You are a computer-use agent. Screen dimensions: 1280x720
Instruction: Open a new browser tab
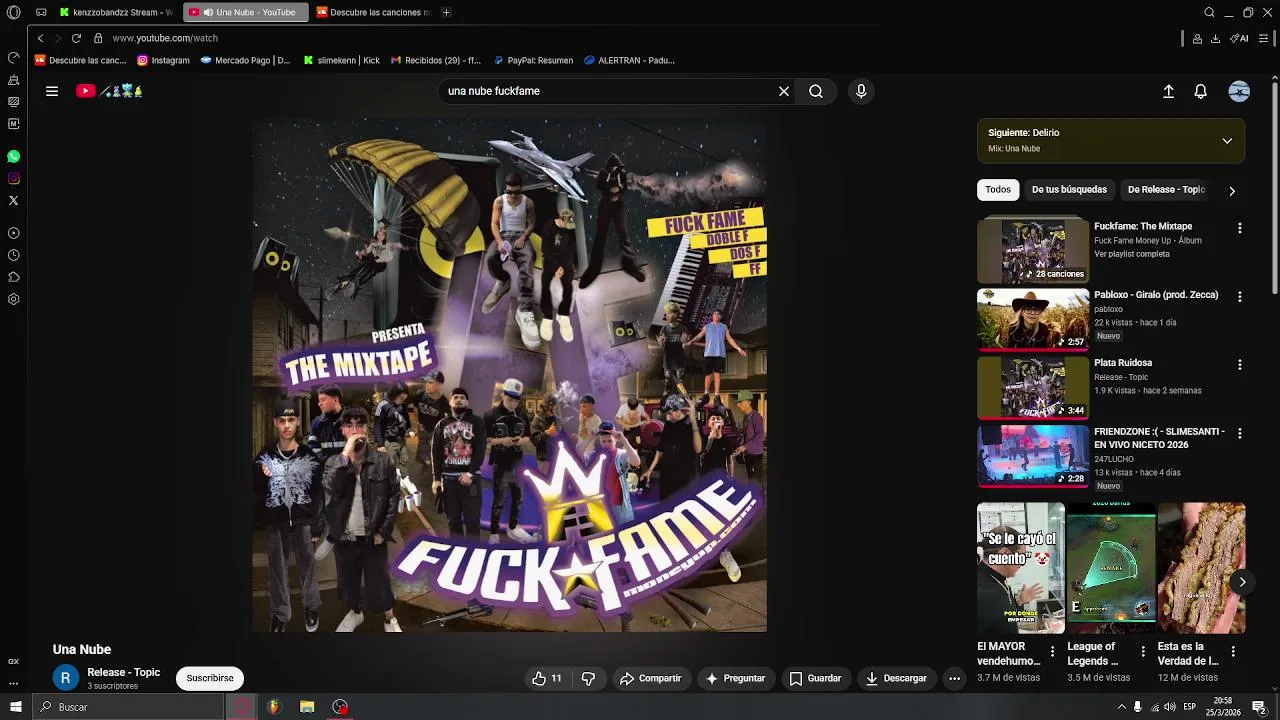[446, 12]
